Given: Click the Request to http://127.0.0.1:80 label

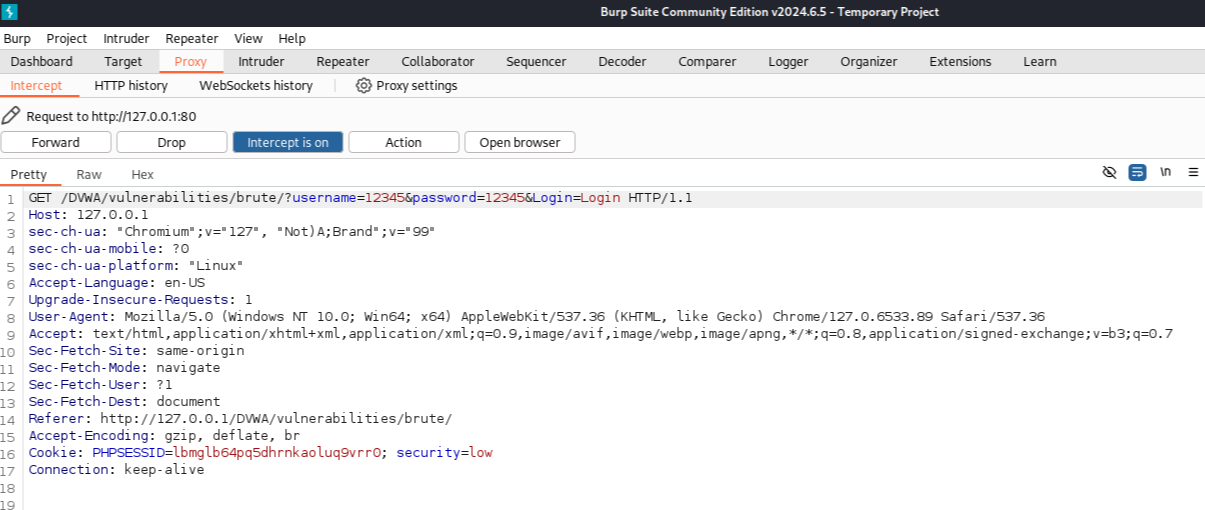Looking at the screenshot, I should coord(111,117).
